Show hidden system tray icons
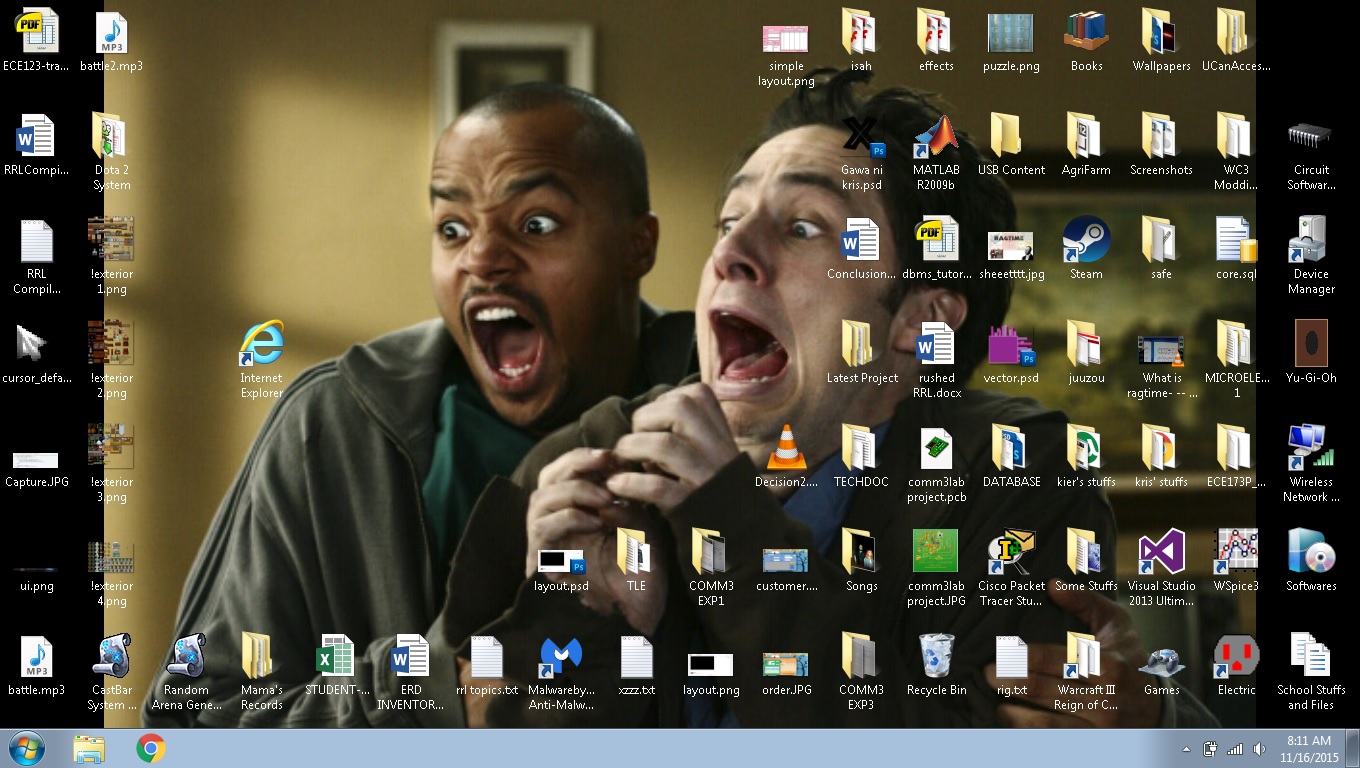1360x768 pixels. tap(1186, 749)
